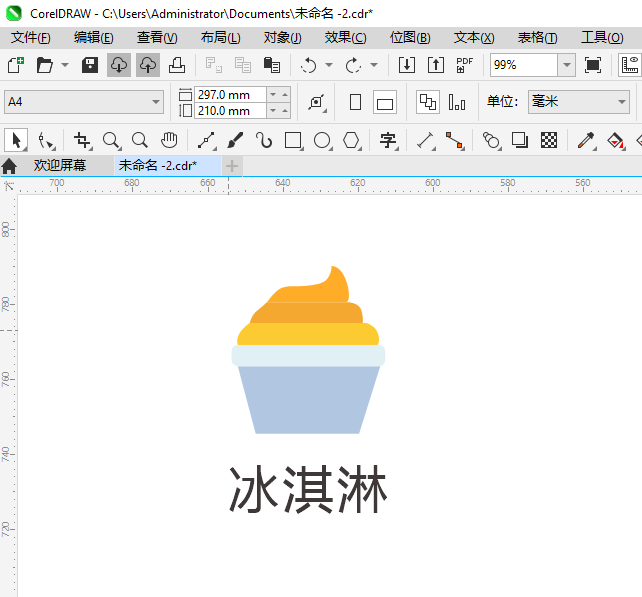Screen dimensions: 642x597
Task: Select the Transparency checkerboard tool
Action: (x=549, y=140)
